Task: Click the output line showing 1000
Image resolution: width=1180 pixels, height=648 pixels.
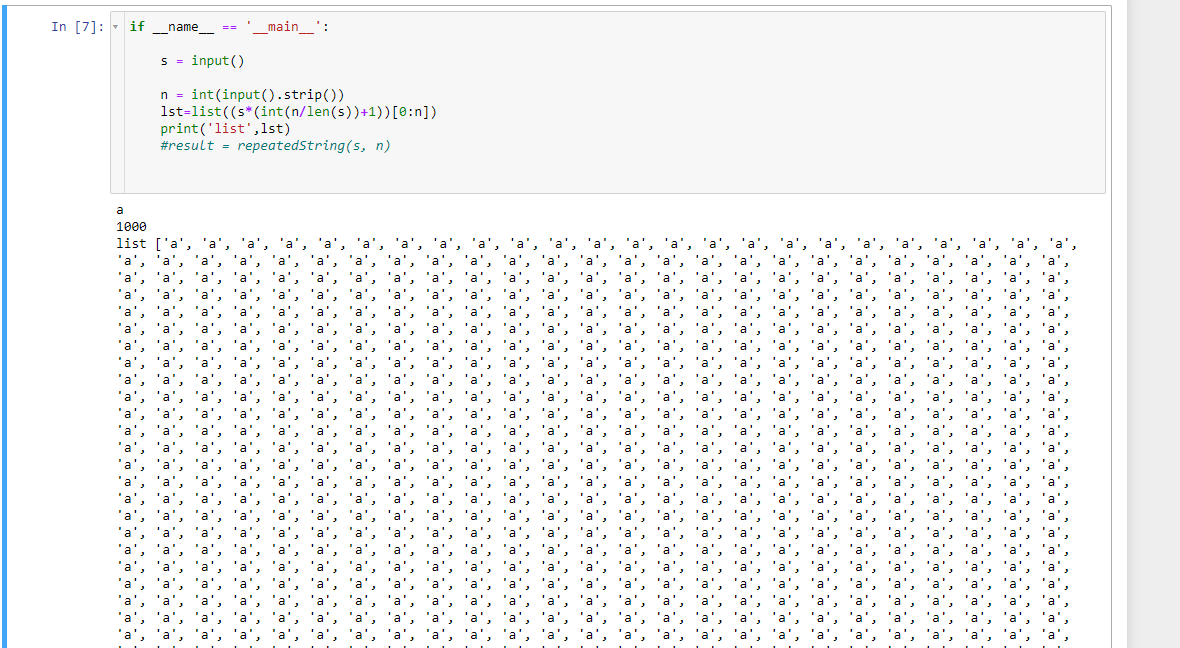Action: (x=132, y=227)
